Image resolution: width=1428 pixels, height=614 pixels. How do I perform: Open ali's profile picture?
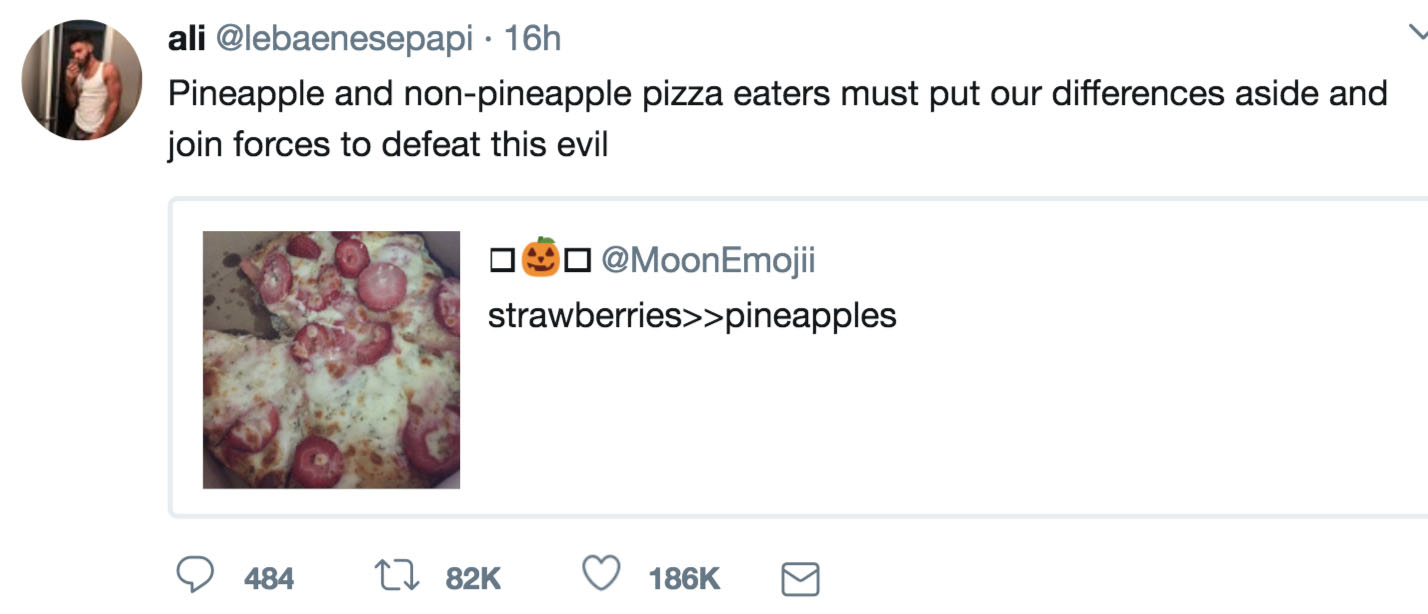81,80
